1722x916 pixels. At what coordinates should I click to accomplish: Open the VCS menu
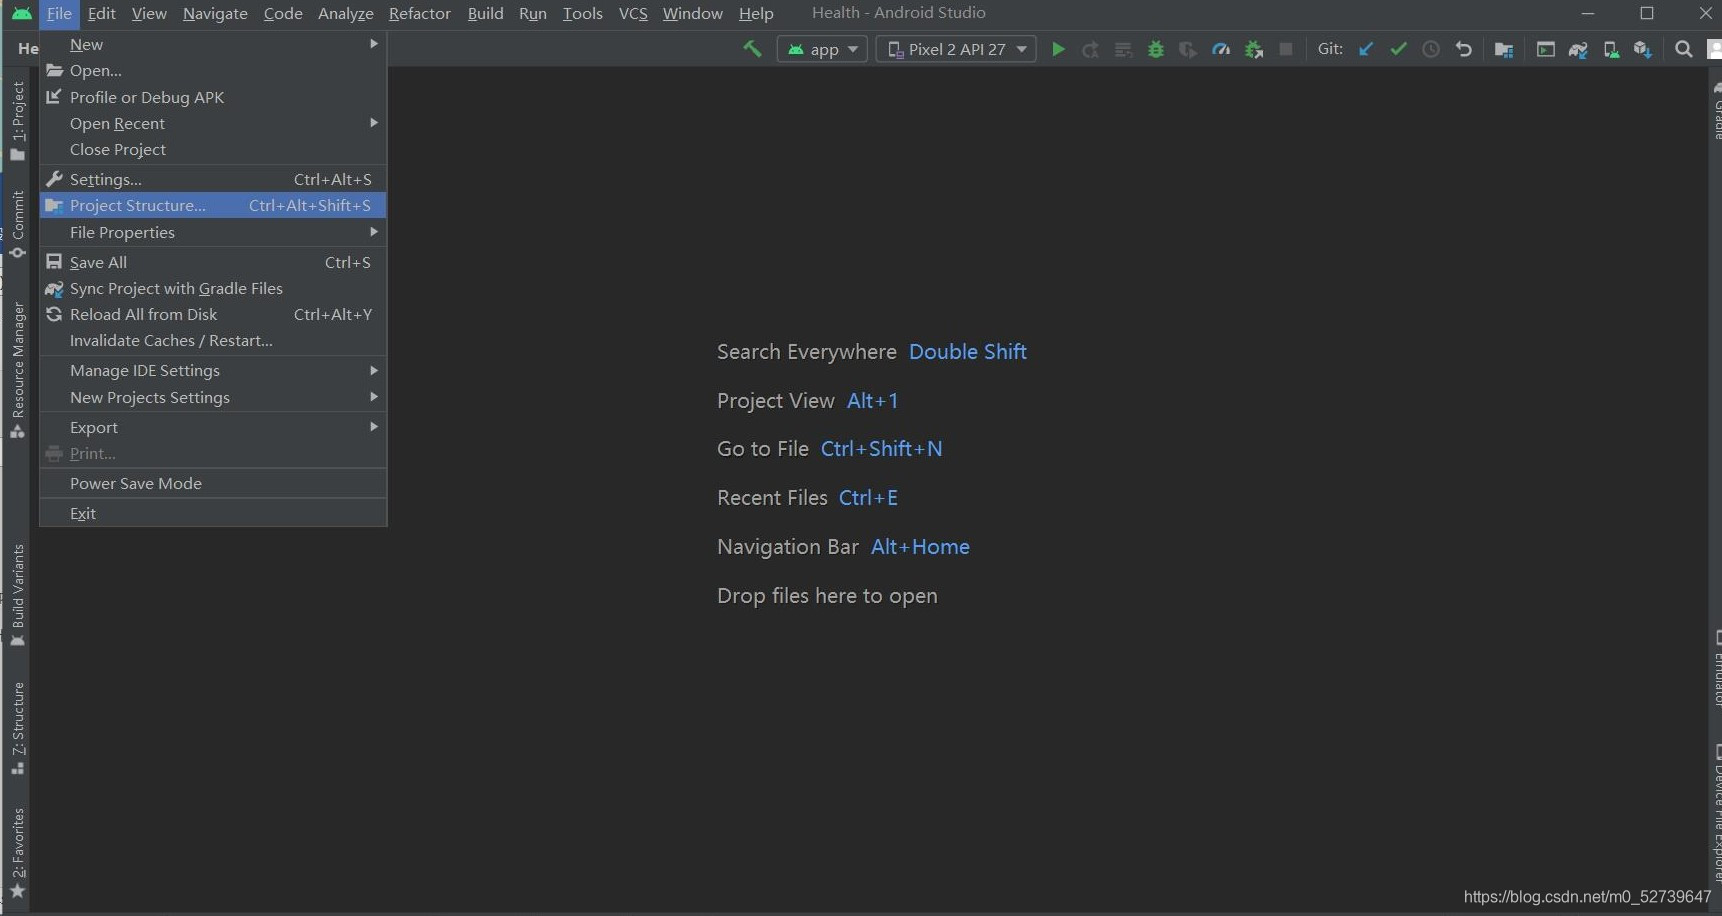pos(632,13)
